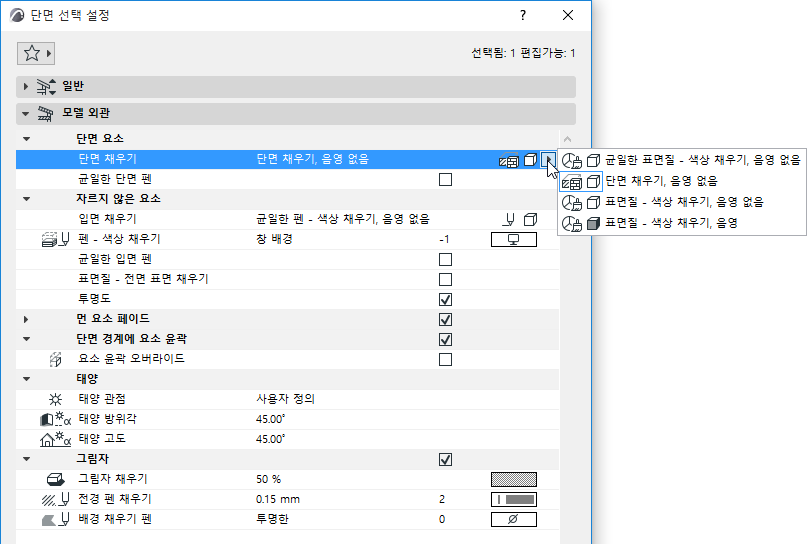Collapse the 자르지 않은 요소 group
807x544 pixels.
coord(27,199)
